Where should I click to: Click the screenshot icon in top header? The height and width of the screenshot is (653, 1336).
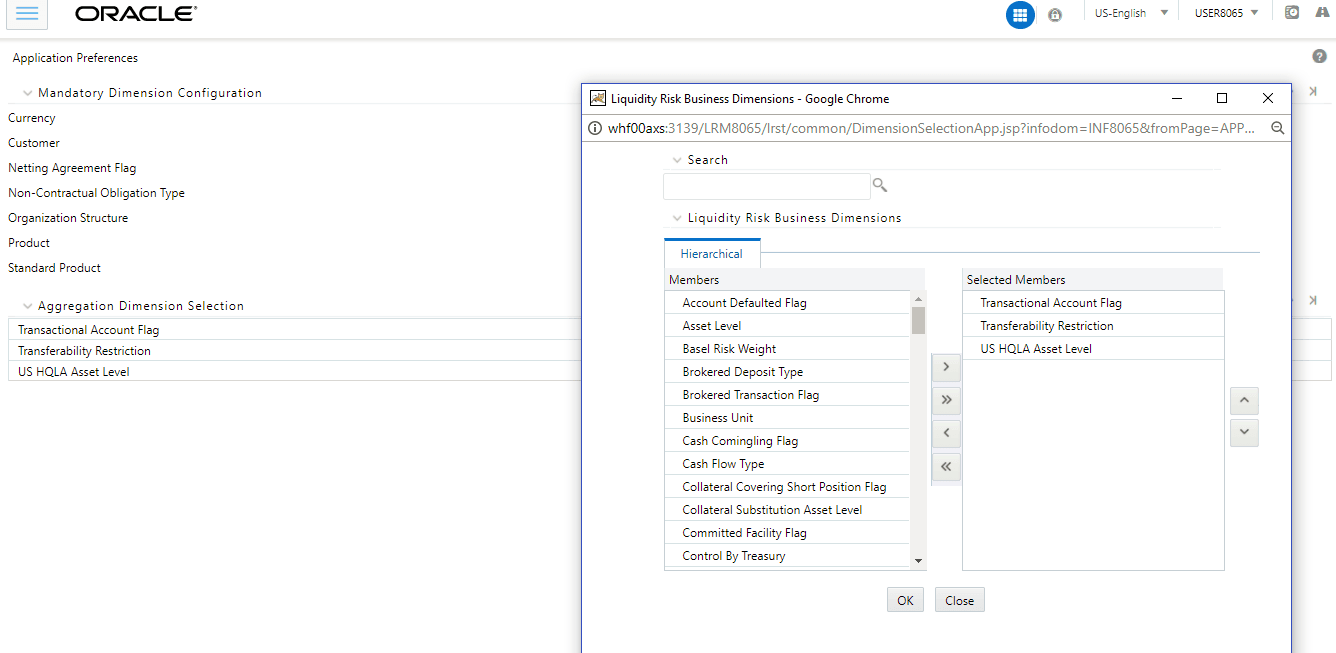(1292, 13)
